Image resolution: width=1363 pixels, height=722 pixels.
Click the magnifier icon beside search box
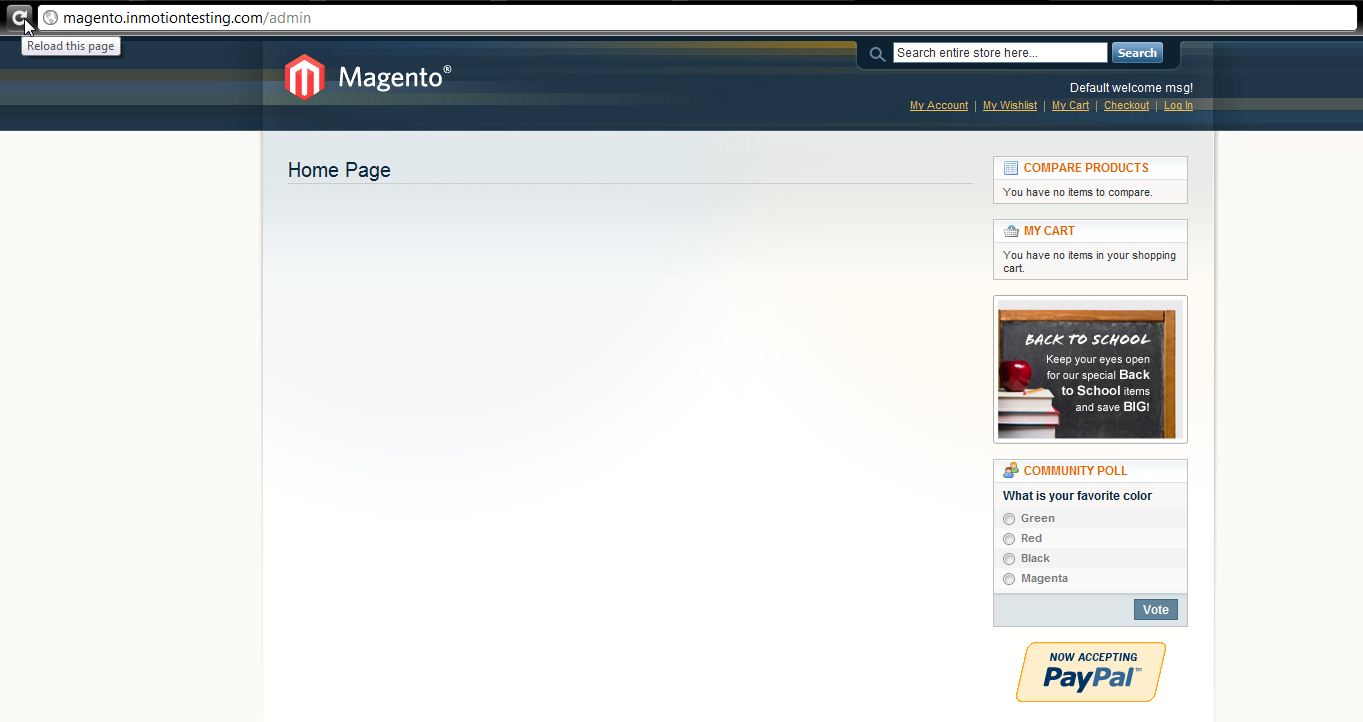[x=877, y=54]
